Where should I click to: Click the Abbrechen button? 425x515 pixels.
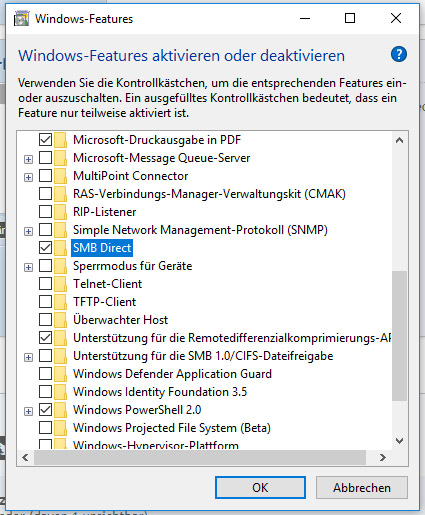[362, 488]
